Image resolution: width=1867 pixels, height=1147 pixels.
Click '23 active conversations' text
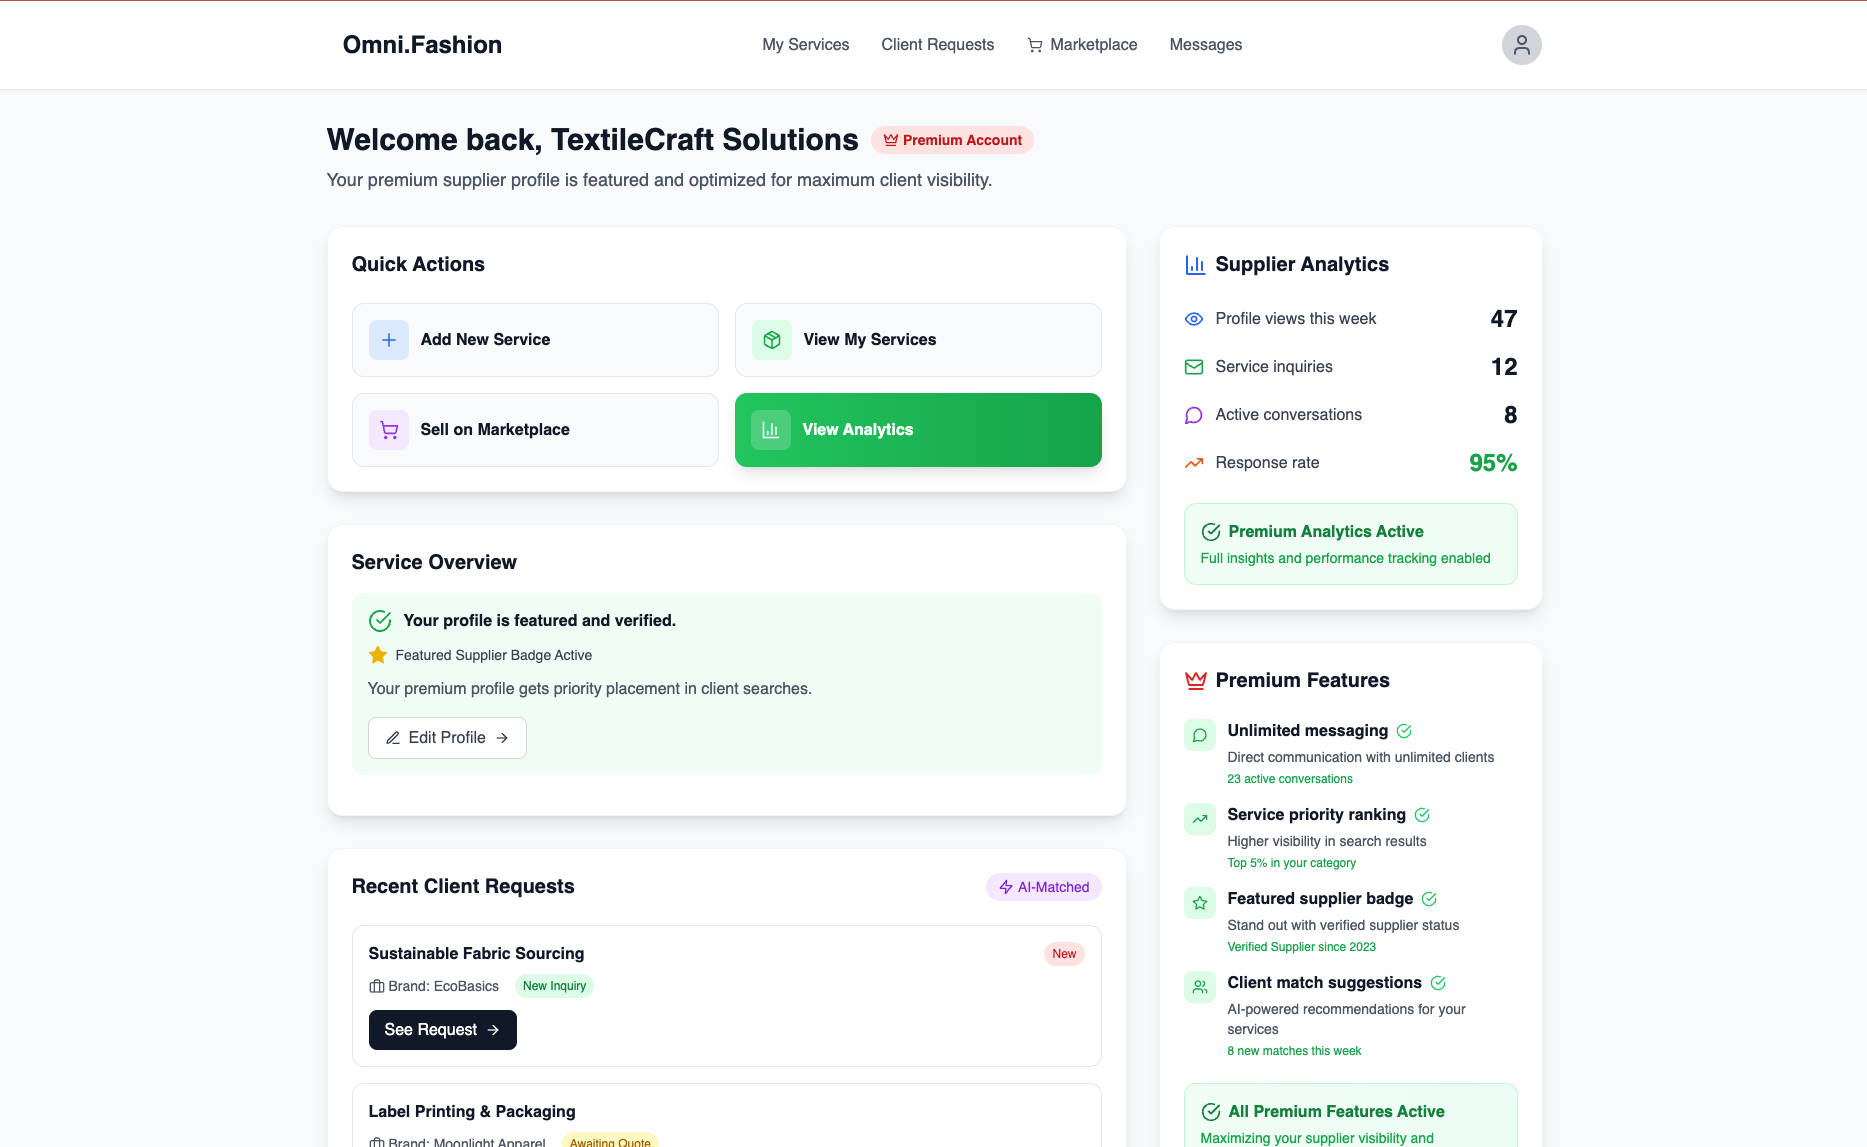[x=1290, y=779]
